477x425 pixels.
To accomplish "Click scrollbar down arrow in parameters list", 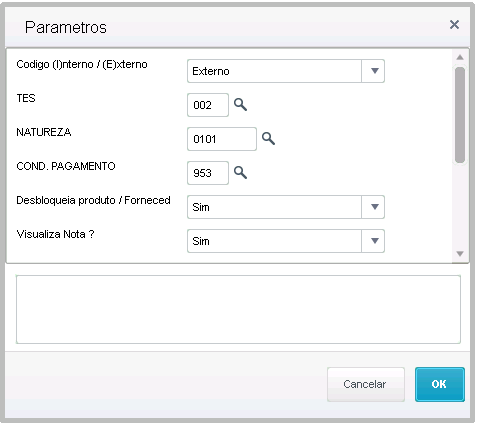I will coord(460,254).
